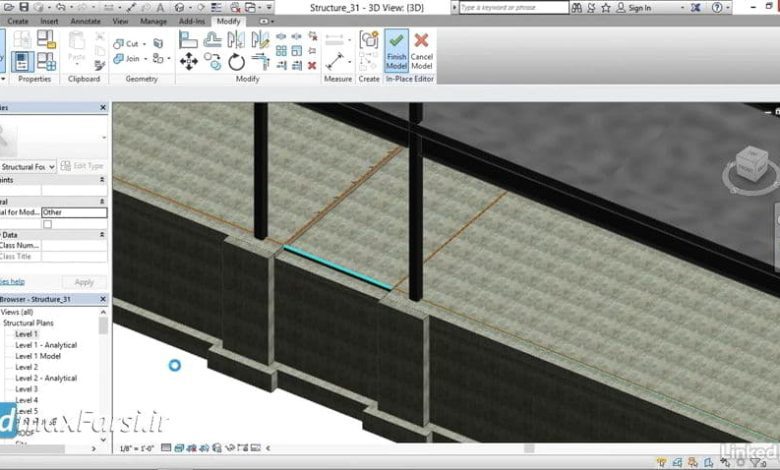Select Mirror - Pick Axis tool
780x470 pixels.
[236, 40]
